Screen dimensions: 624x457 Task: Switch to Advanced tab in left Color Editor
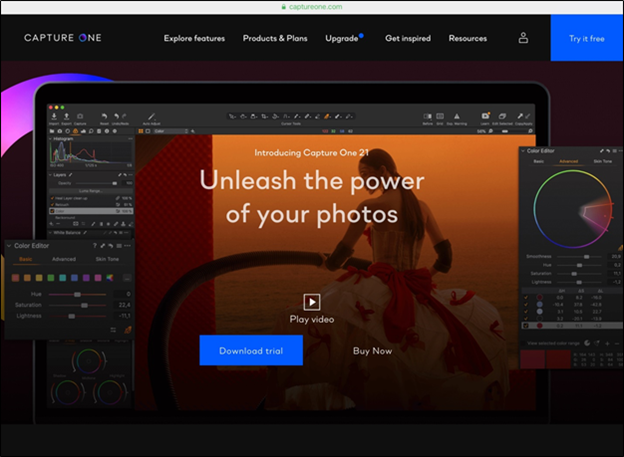[64, 259]
